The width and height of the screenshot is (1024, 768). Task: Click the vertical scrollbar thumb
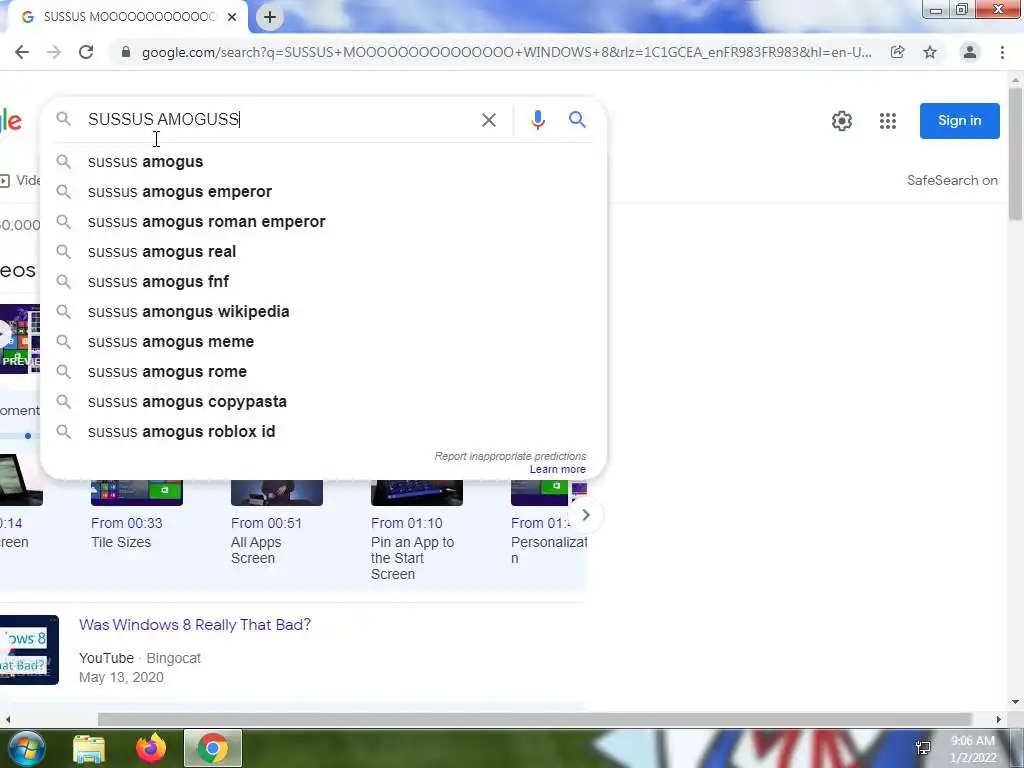[x=1016, y=152]
